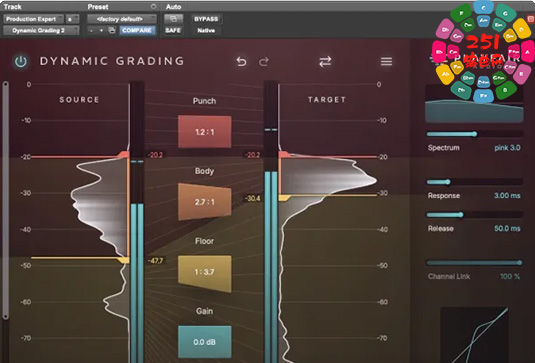Click the preset settings copy icon
The width and height of the screenshot is (535, 363).
tap(112, 30)
